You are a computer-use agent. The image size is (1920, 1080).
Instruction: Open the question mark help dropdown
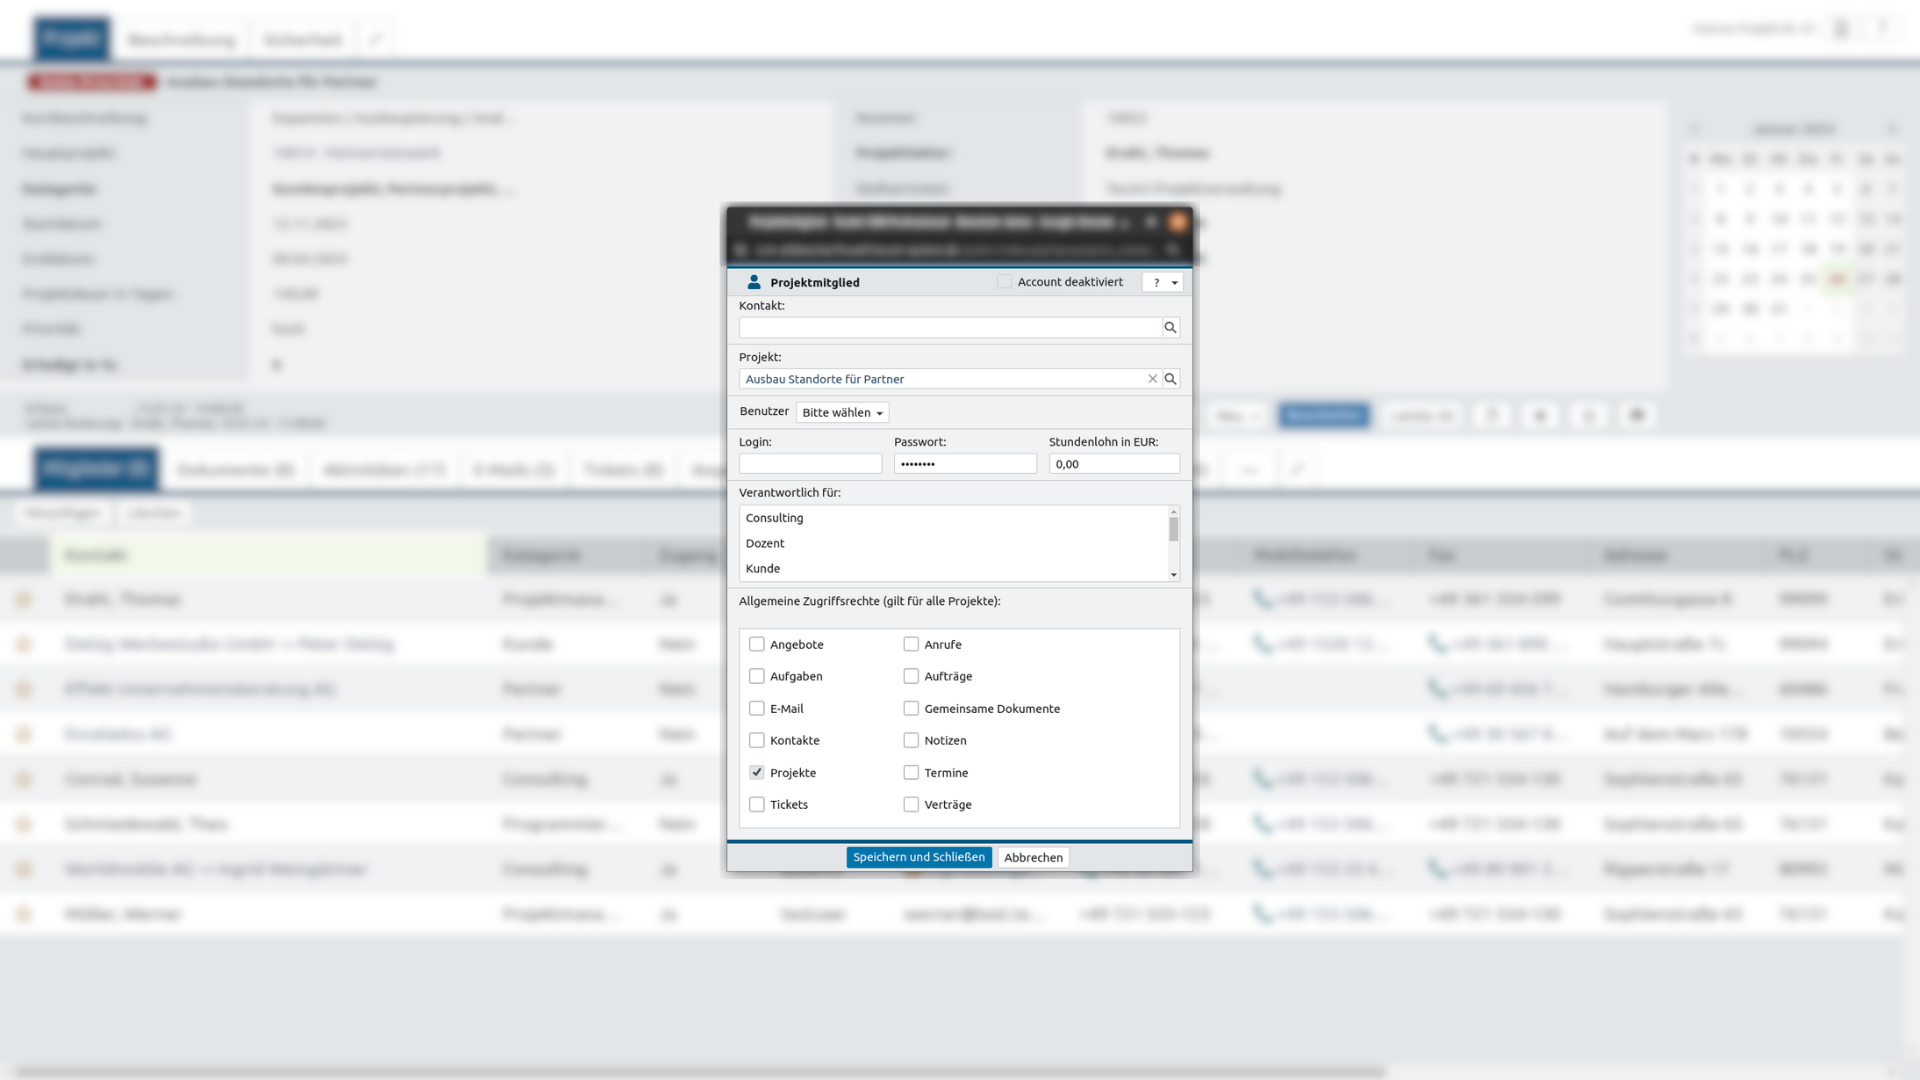point(1162,282)
